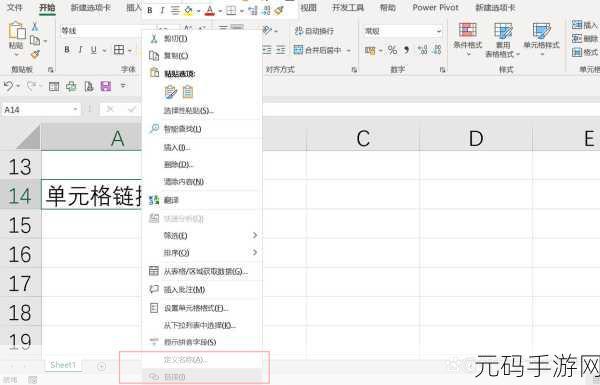
Task: Open the fill color dropdown in mini toolbar
Action: [199, 11]
